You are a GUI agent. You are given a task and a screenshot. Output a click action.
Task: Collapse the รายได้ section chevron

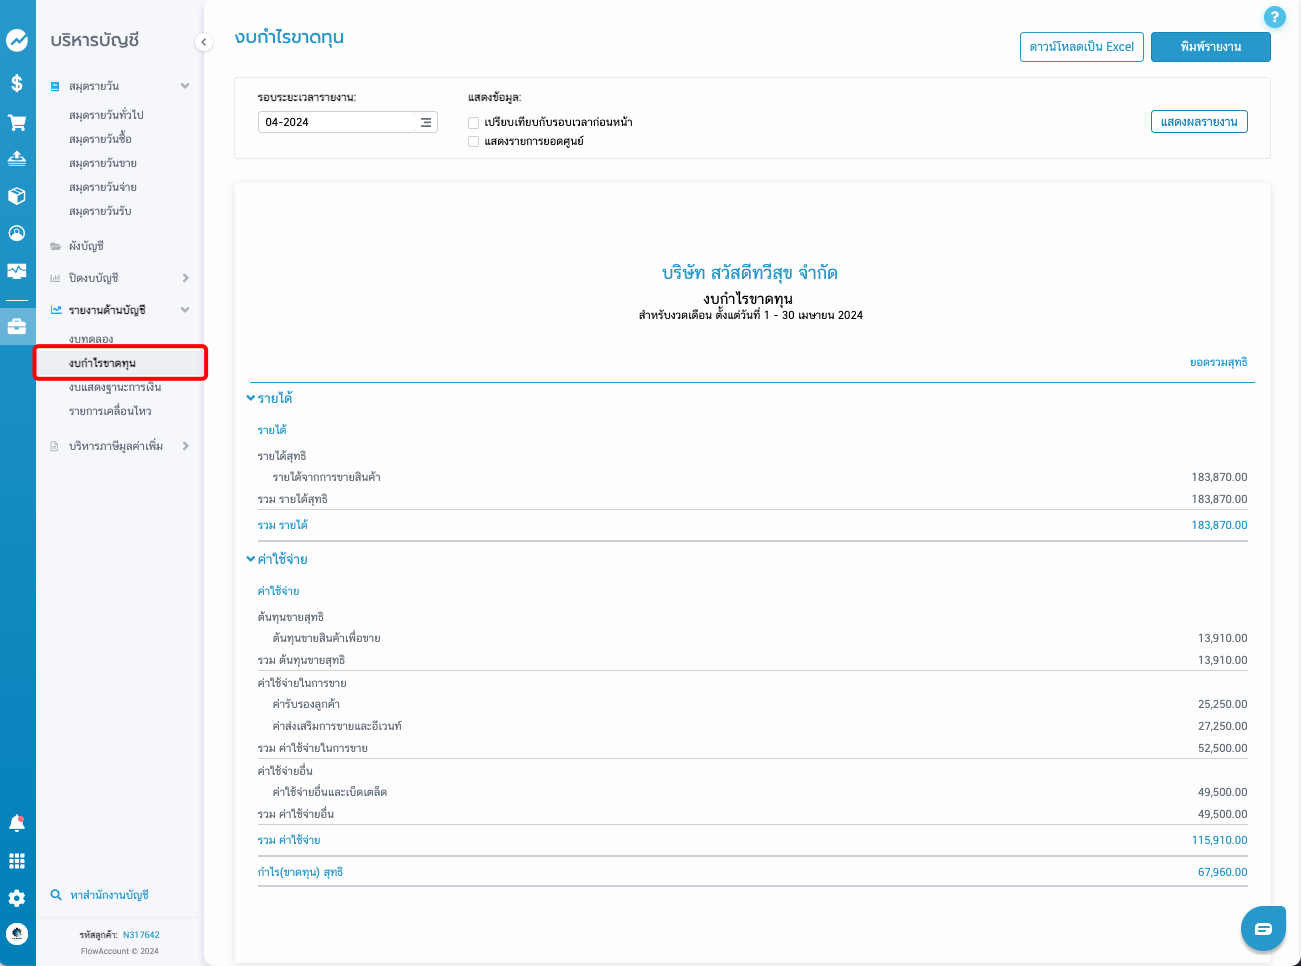251,398
